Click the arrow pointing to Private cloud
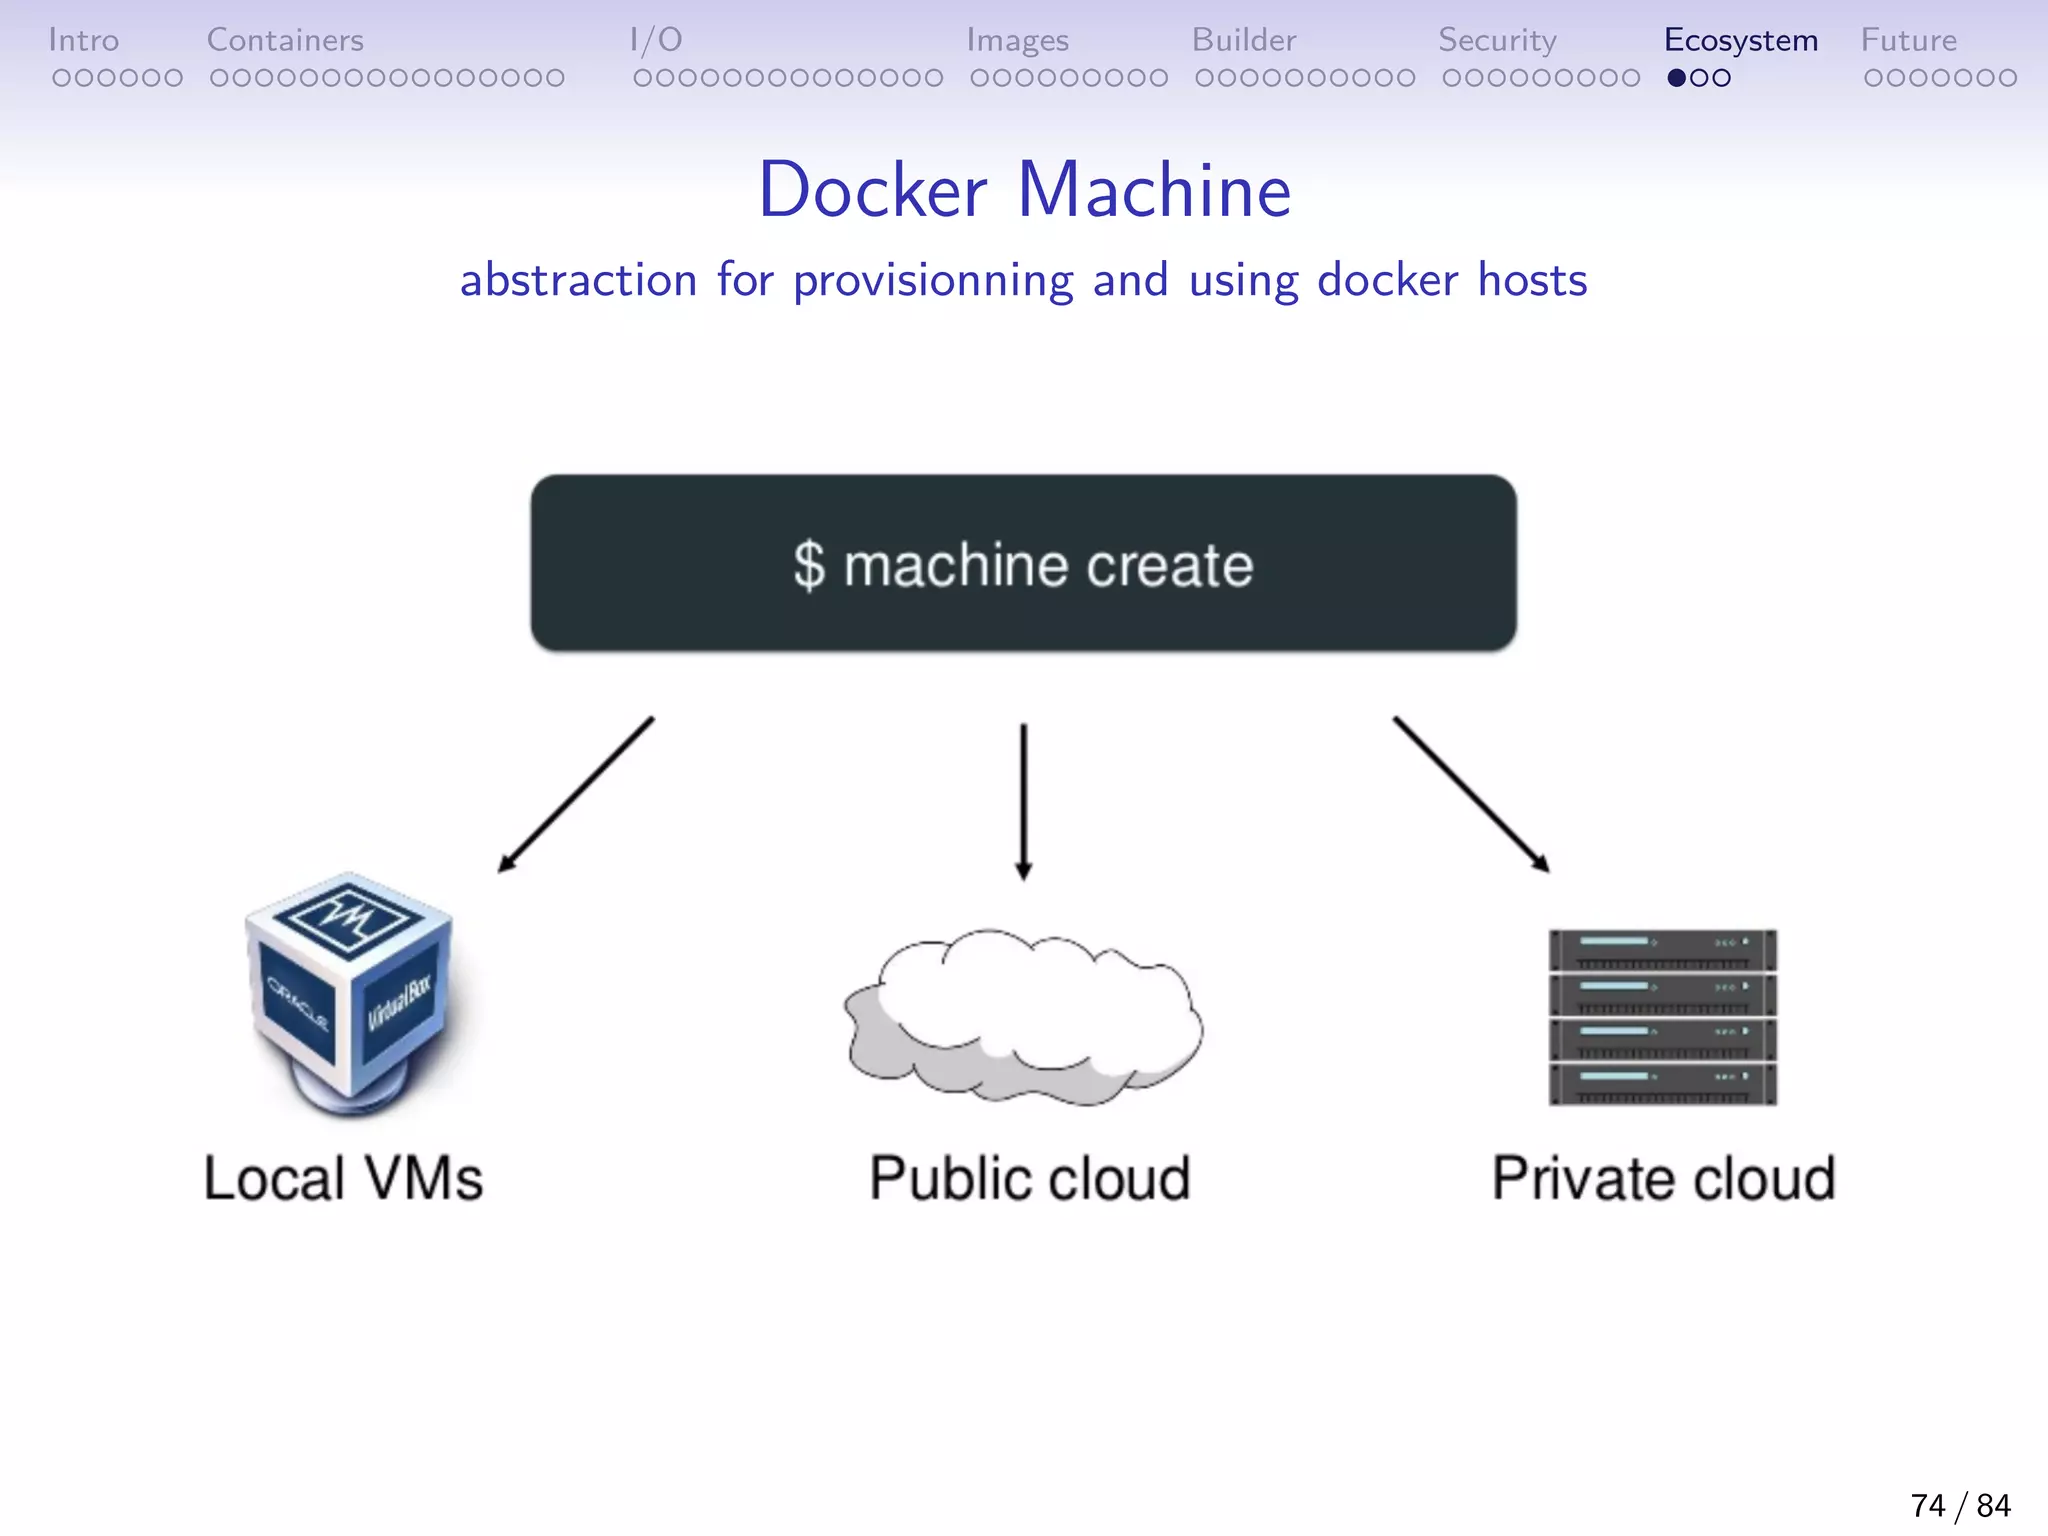 coord(1471,794)
